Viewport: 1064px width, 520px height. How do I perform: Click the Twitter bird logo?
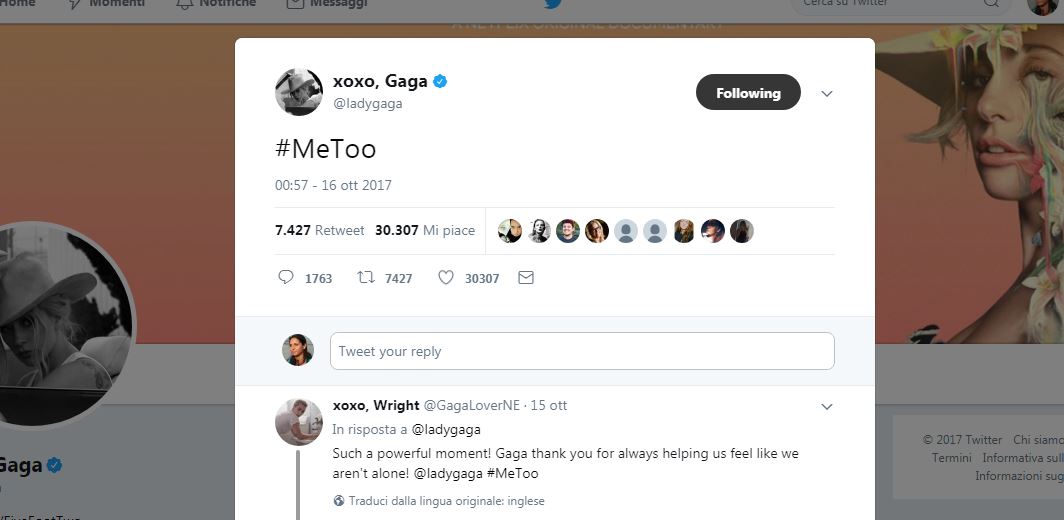[x=553, y=4]
